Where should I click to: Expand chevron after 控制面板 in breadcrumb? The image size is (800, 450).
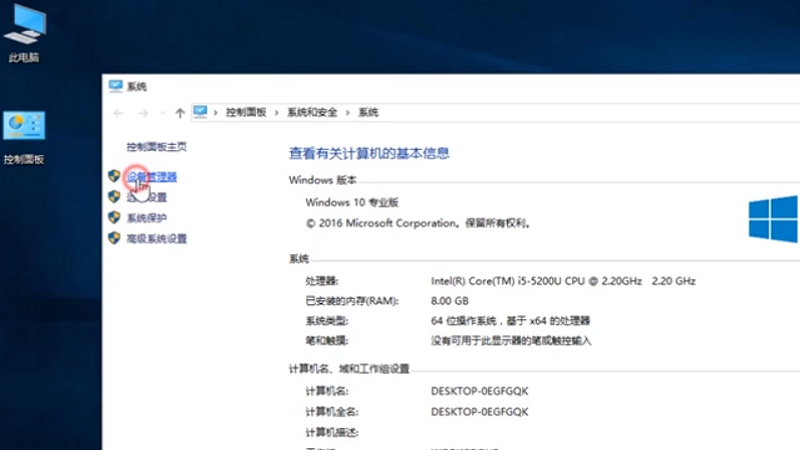coord(277,113)
